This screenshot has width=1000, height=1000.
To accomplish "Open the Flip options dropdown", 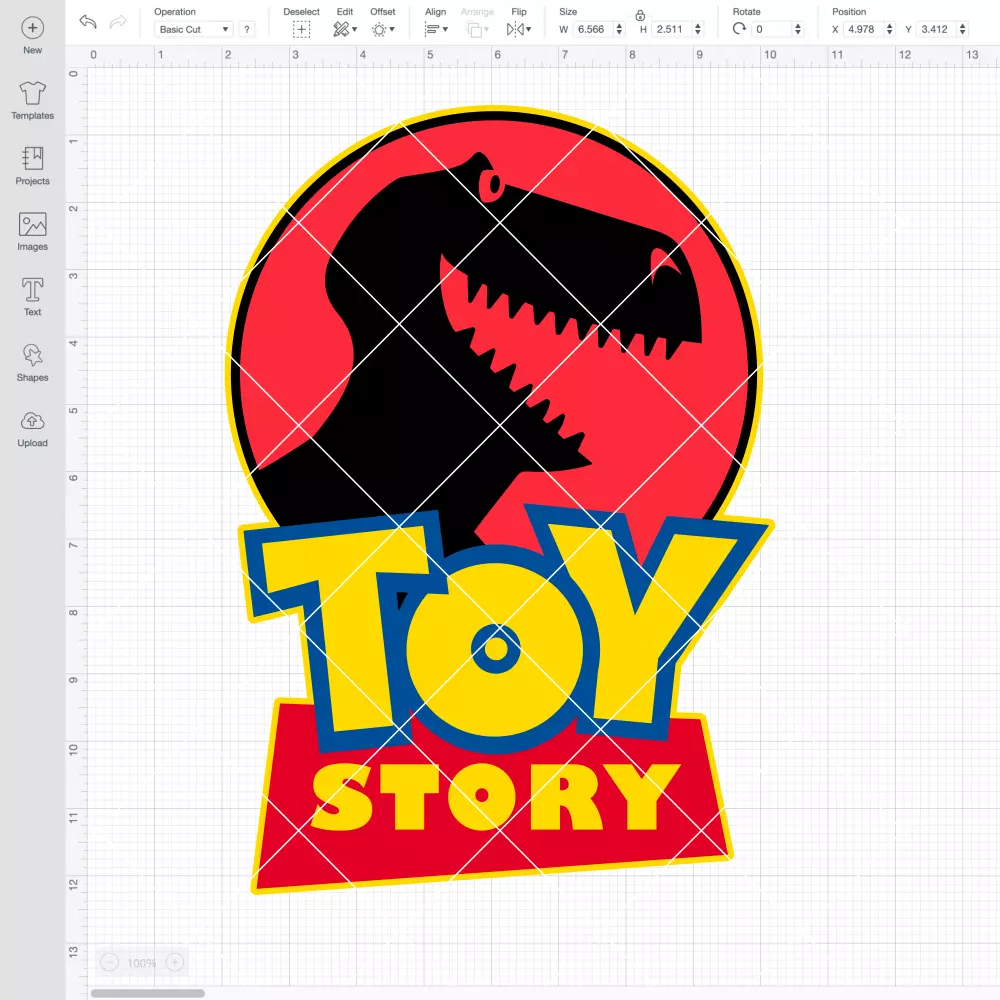I will click(518, 29).
